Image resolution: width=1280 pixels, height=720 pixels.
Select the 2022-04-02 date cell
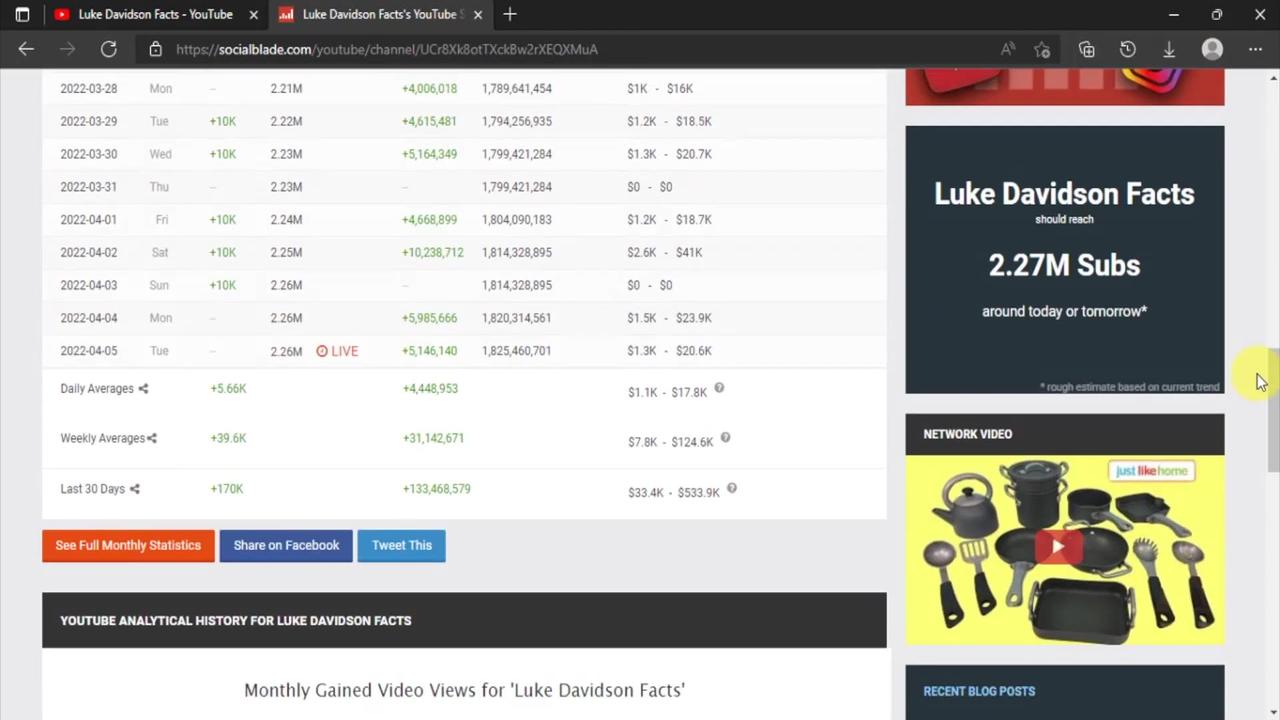pos(88,253)
